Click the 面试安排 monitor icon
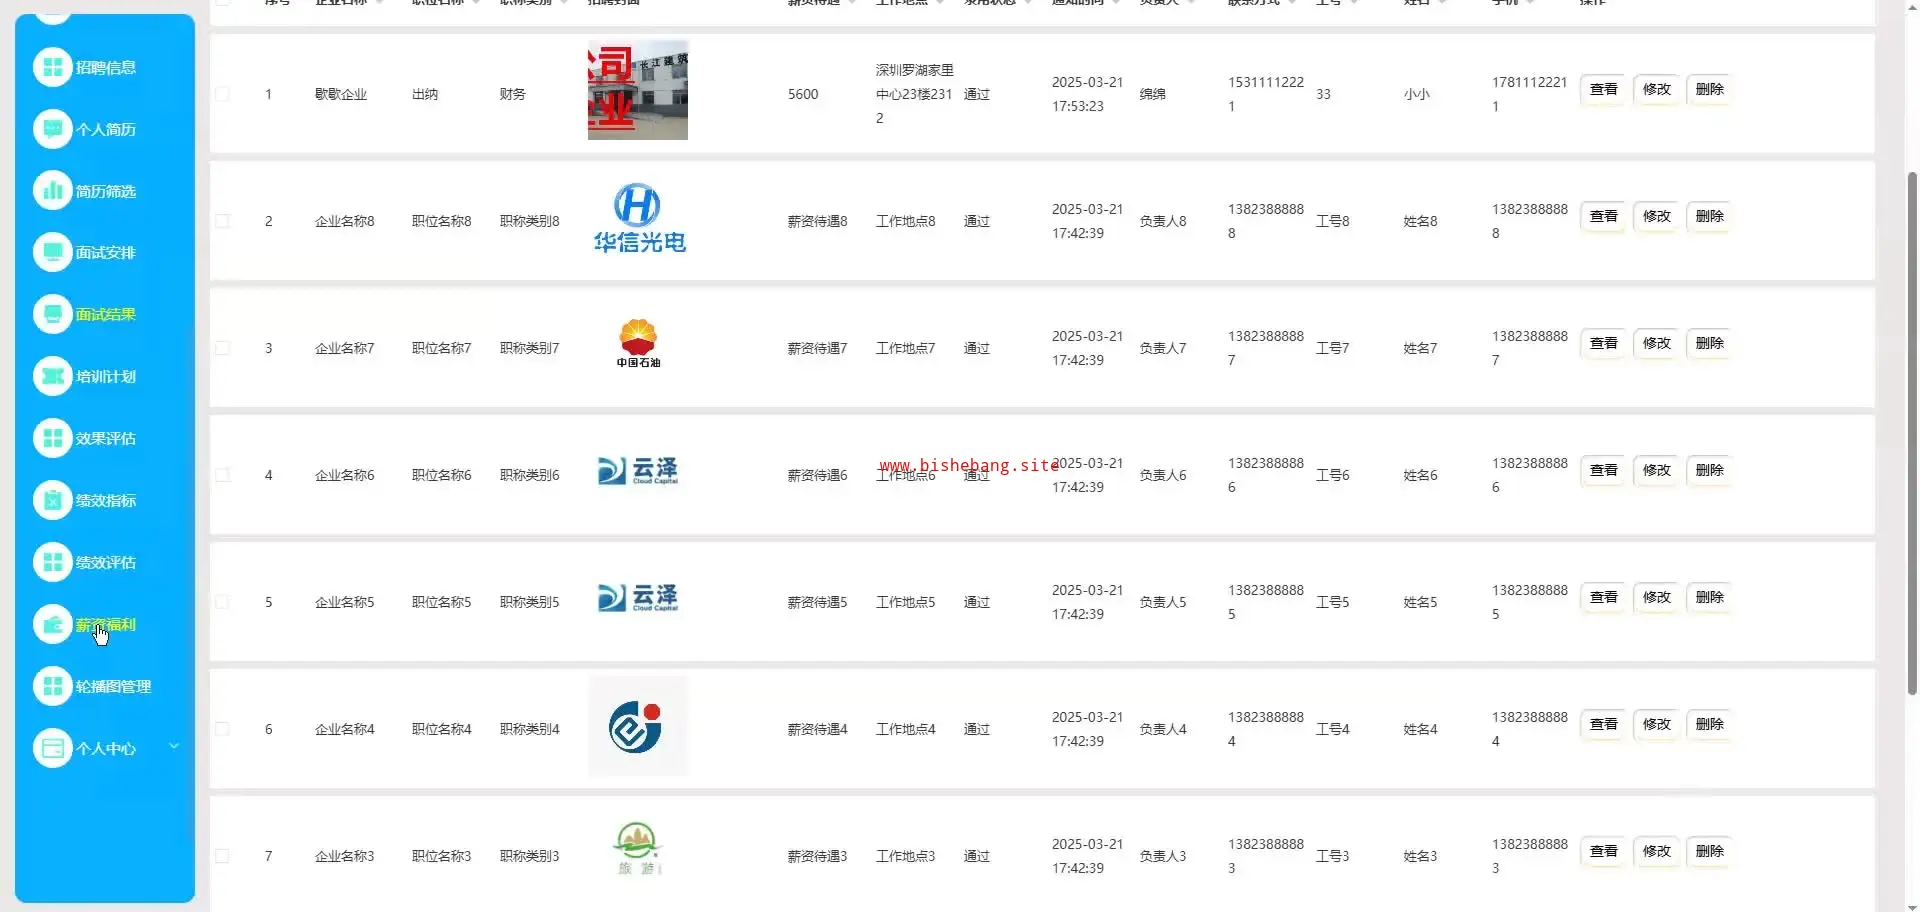 point(52,252)
